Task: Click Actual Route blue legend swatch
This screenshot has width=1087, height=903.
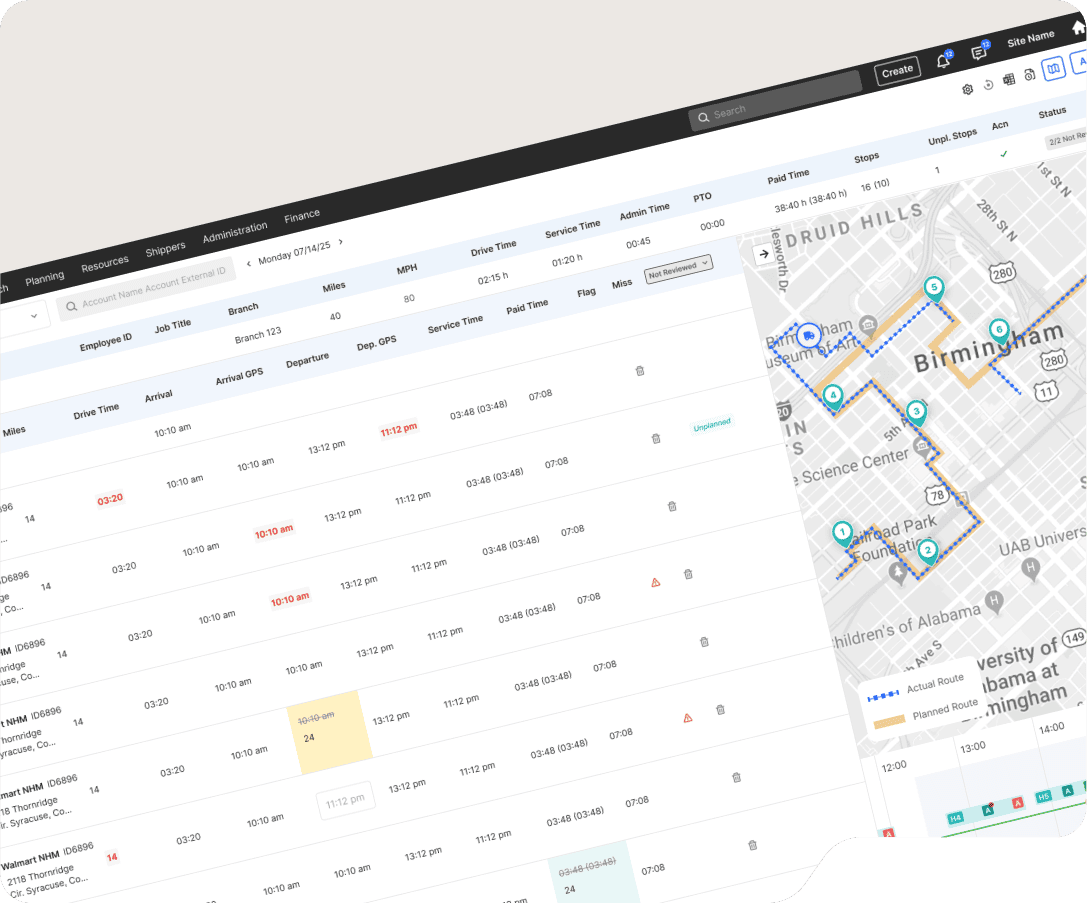Action: coord(883,695)
